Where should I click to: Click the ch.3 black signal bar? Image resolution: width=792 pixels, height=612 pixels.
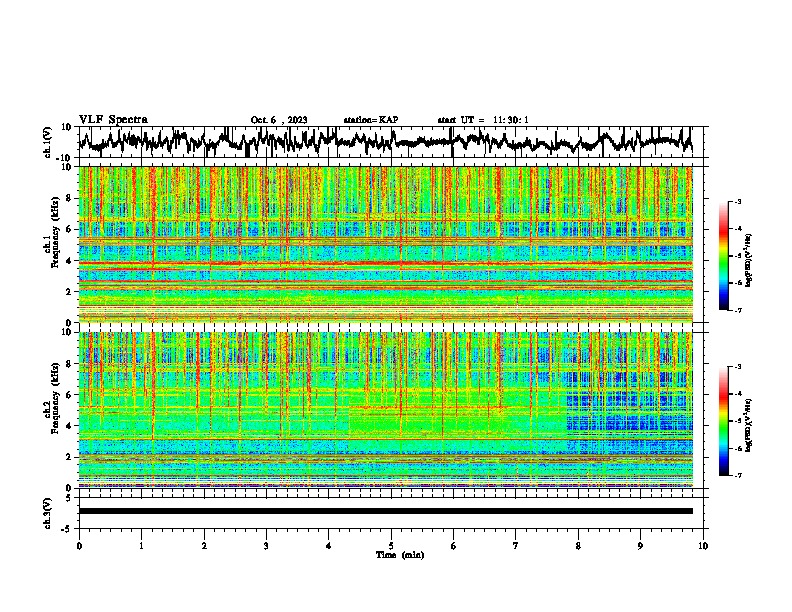click(x=385, y=511)
